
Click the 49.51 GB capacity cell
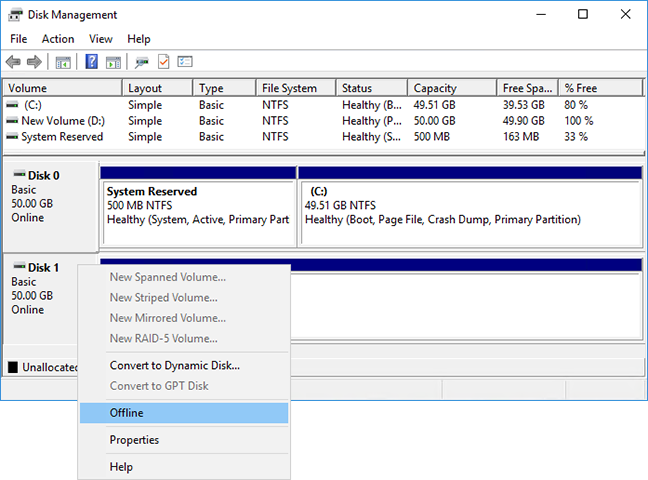pos(434,105)
